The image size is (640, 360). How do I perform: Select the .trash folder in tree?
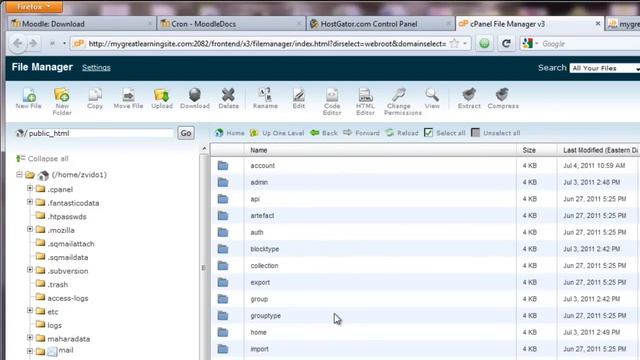click(x=58, y=284)
